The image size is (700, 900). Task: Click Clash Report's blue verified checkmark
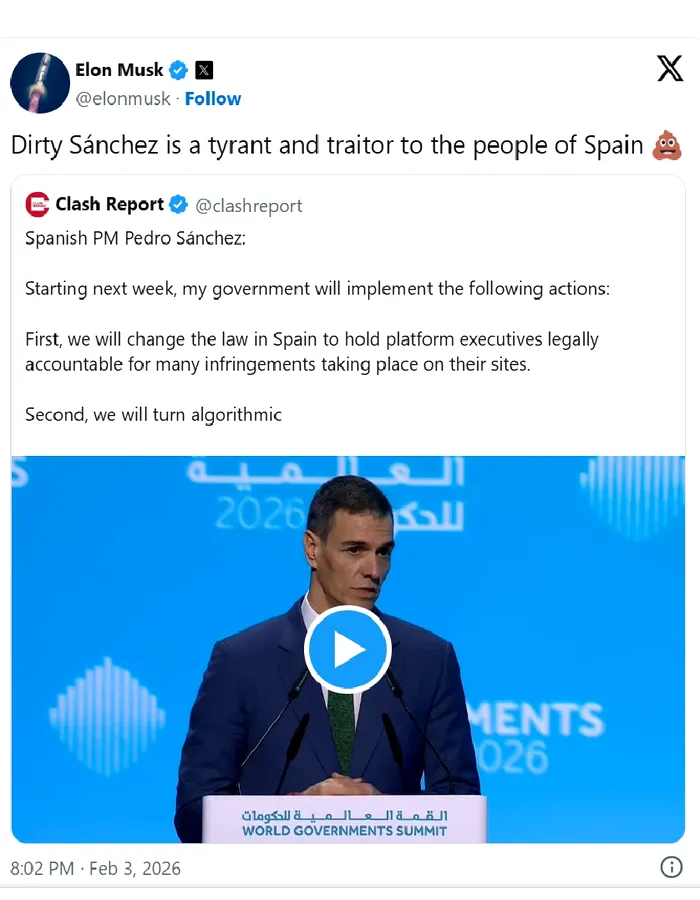[178, 205]
